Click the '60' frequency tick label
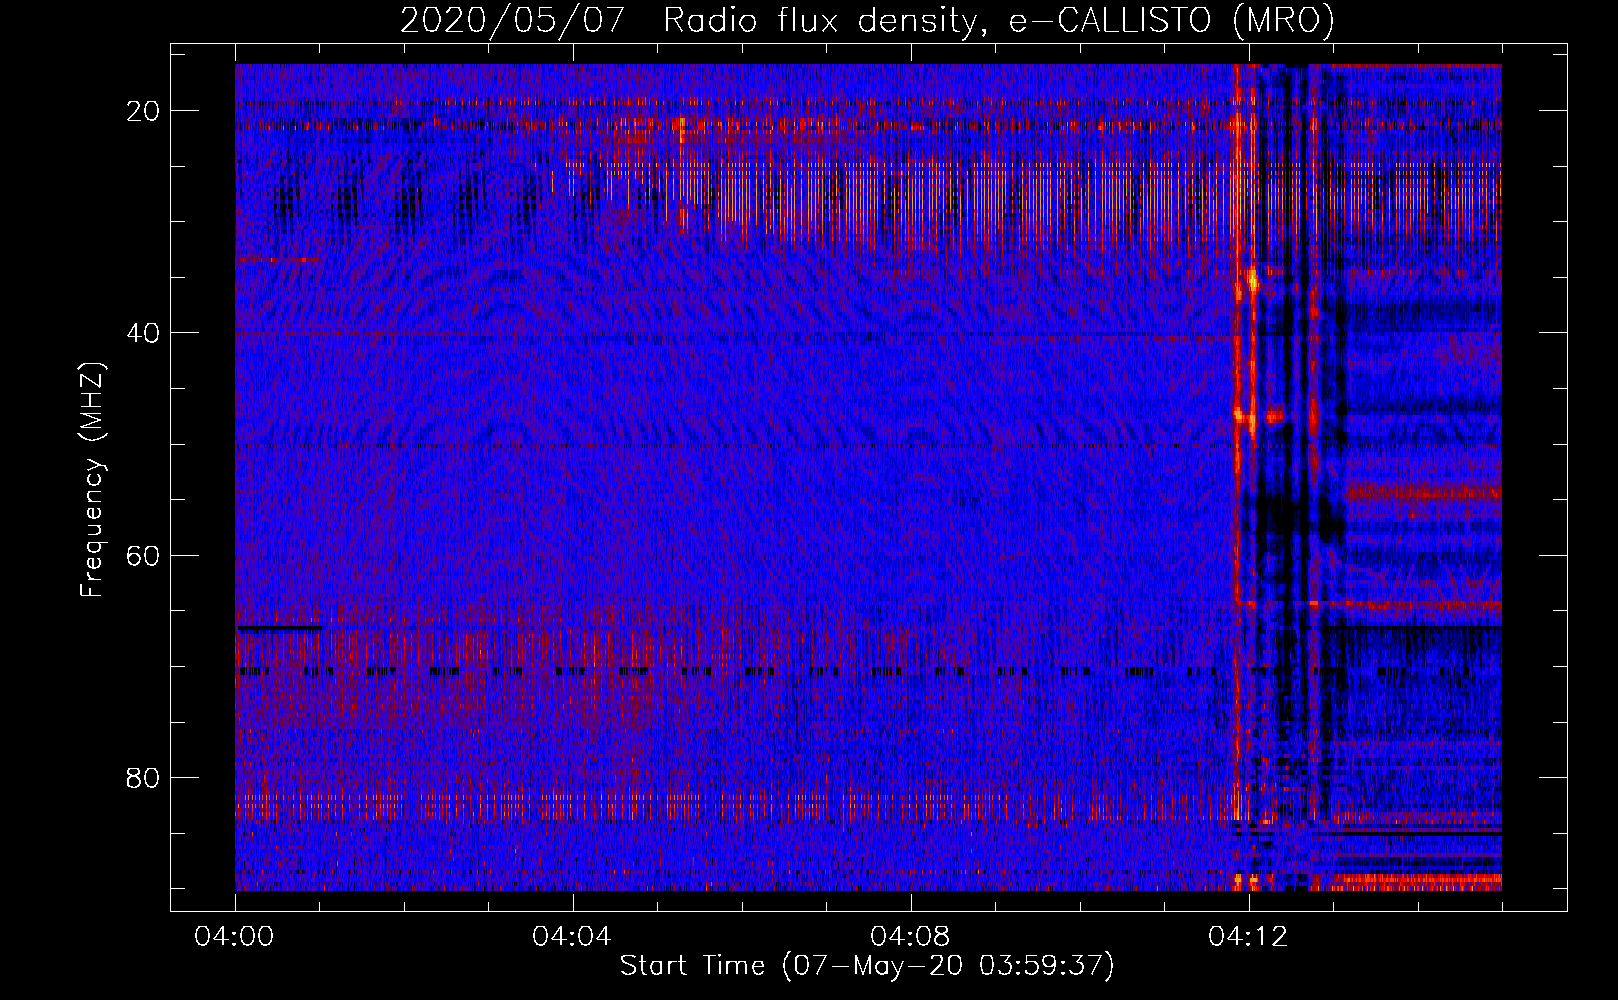 [143, 555]
